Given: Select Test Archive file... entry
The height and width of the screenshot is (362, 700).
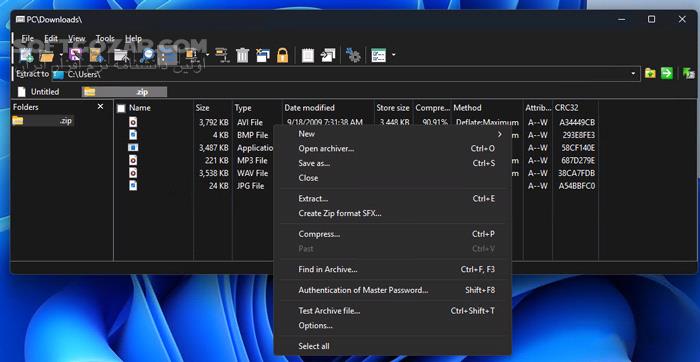Looking at the screenshot, I should pos(392,311).
